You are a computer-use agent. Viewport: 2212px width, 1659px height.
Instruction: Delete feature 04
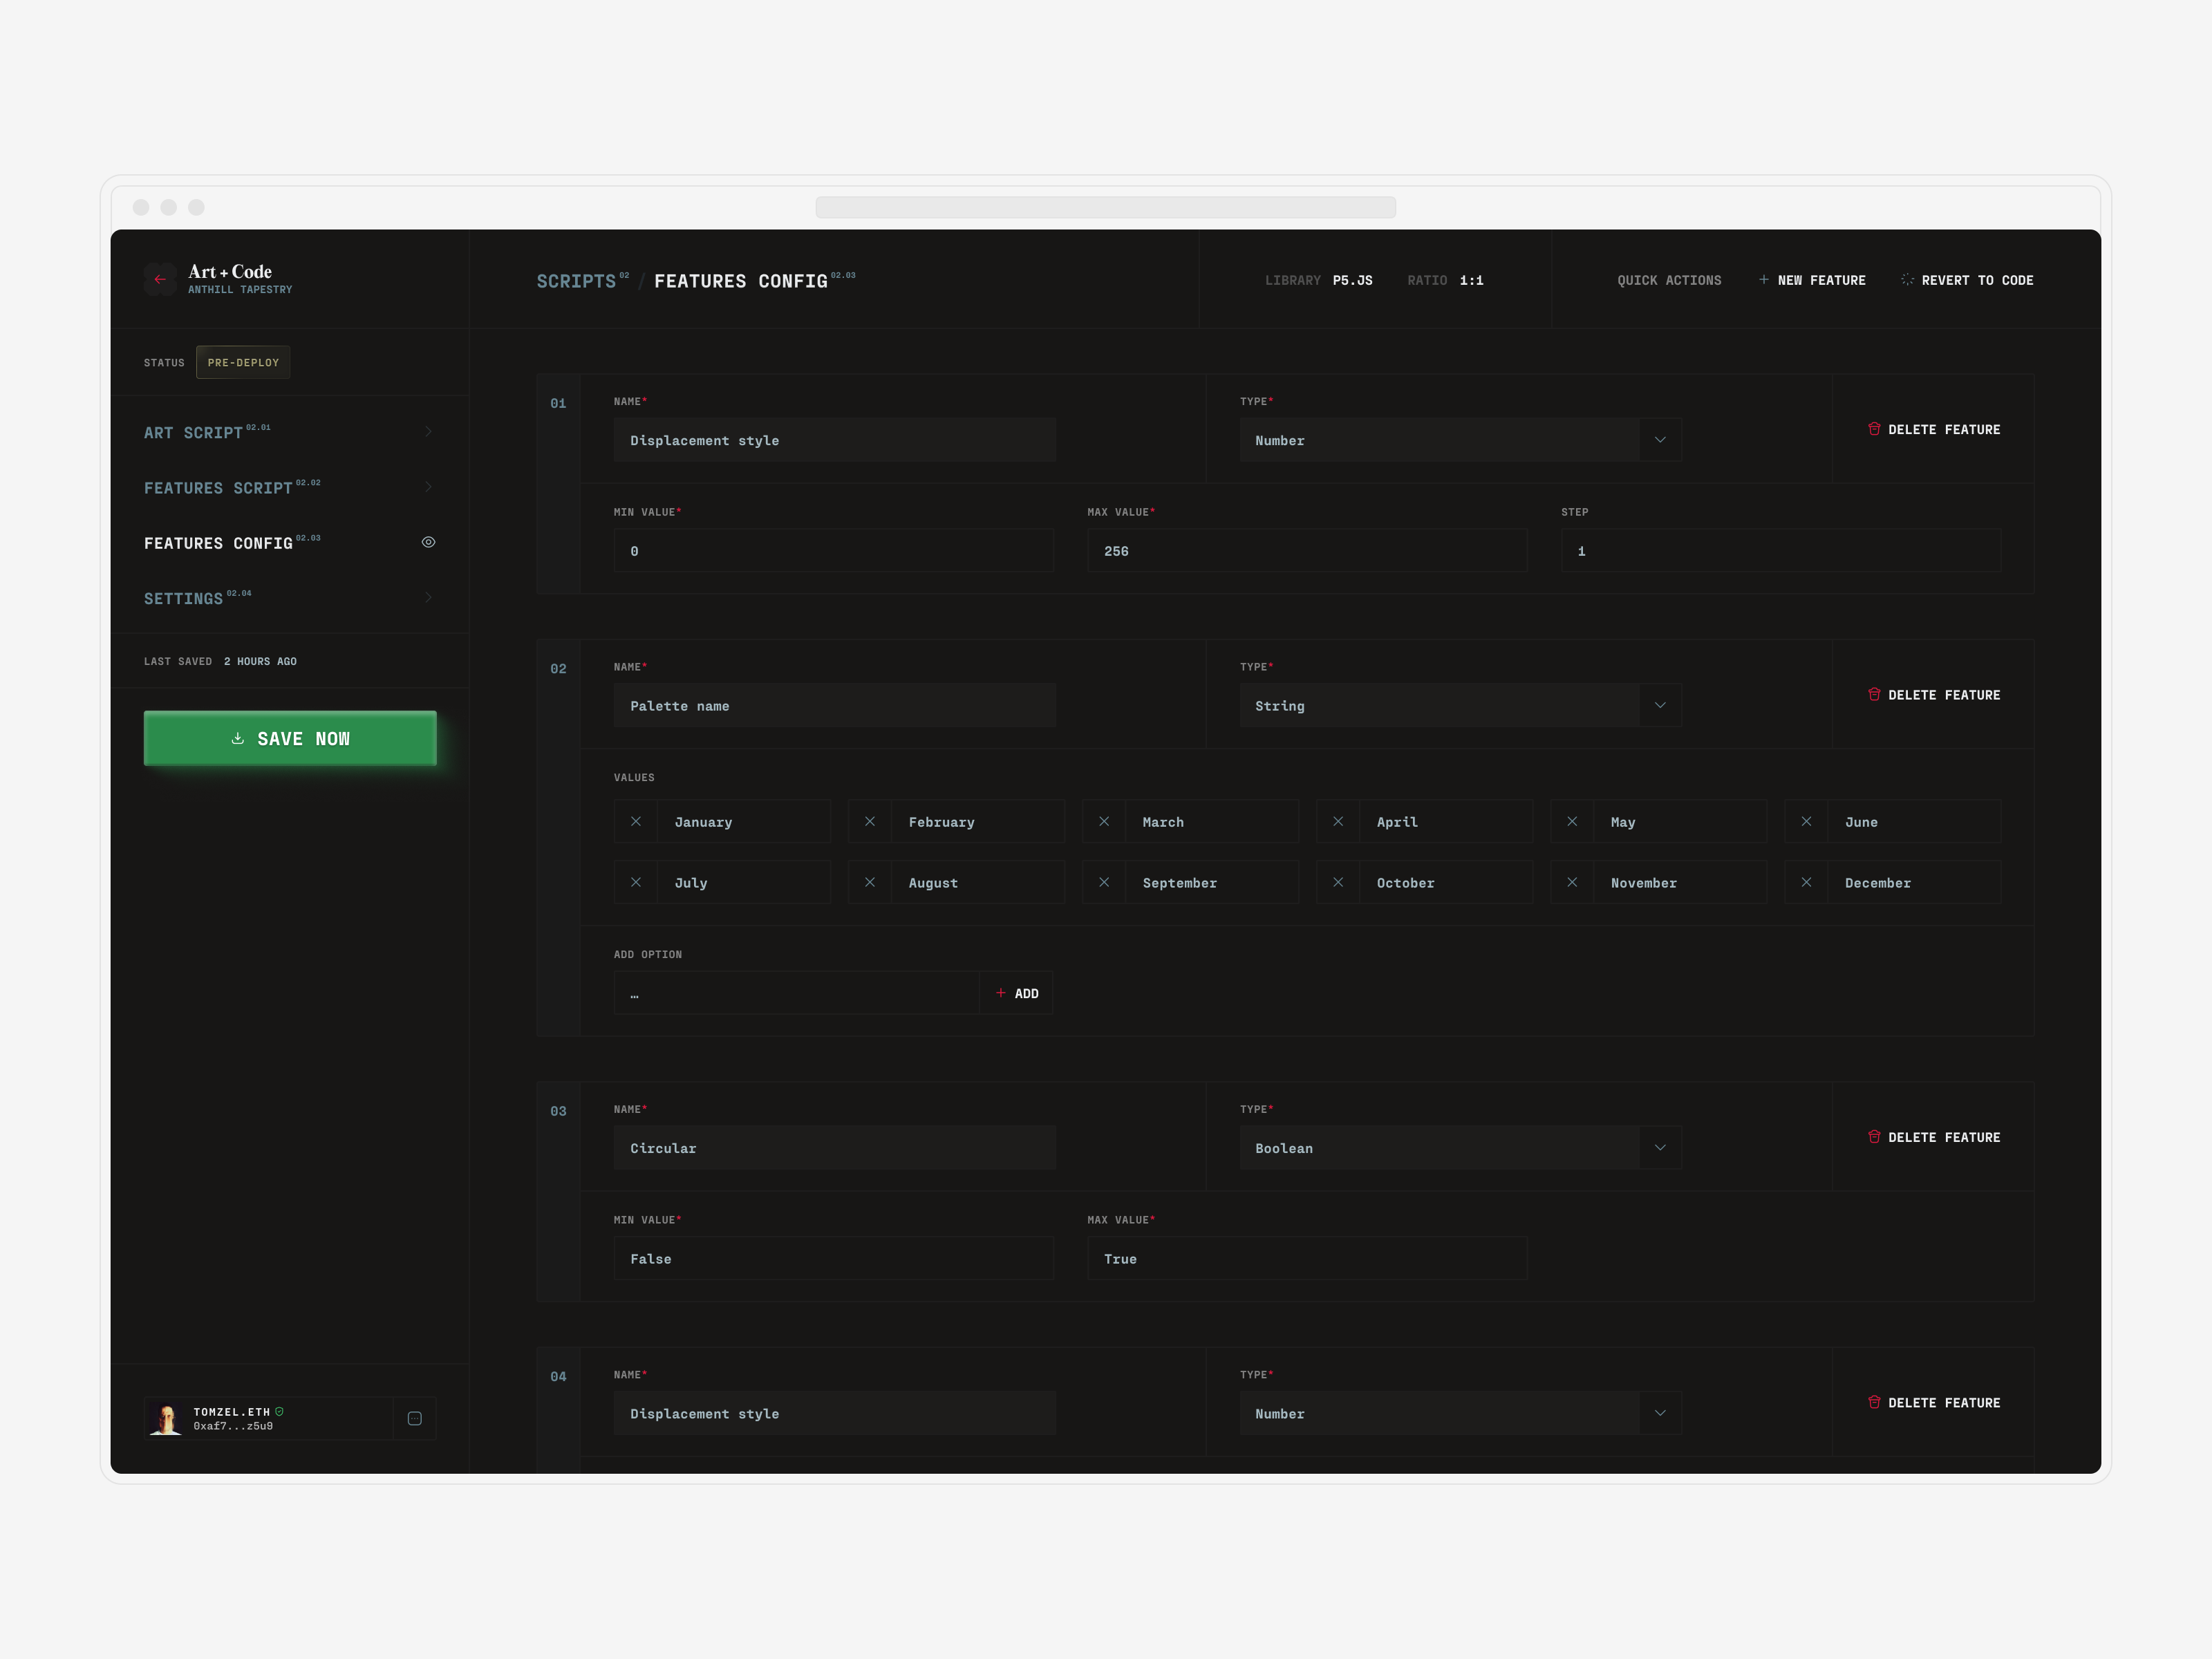[x=1934, y=1402]
